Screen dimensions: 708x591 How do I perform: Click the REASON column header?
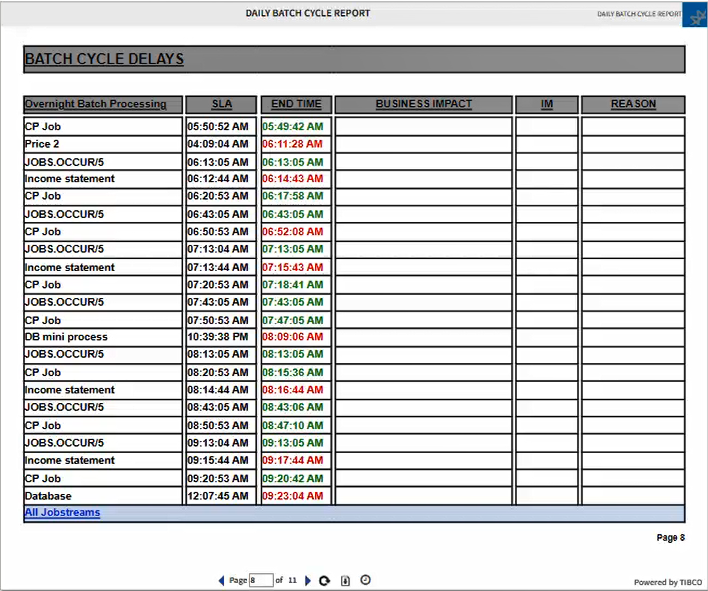633,104
